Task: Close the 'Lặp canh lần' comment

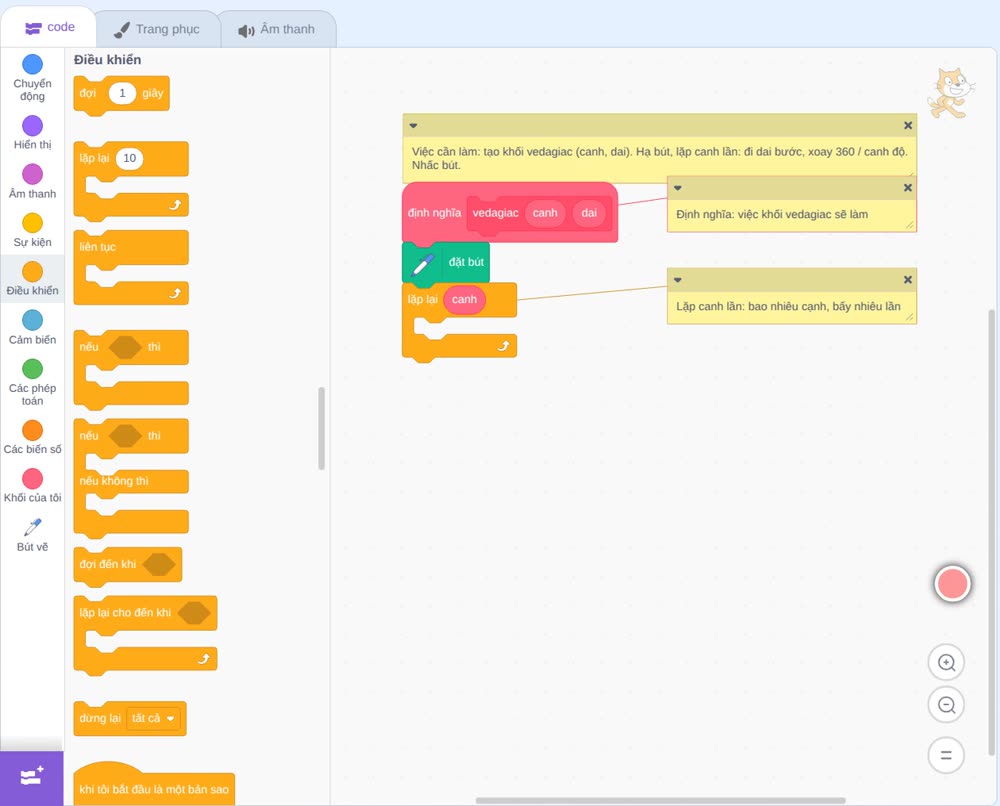Action: pos(908,280)
